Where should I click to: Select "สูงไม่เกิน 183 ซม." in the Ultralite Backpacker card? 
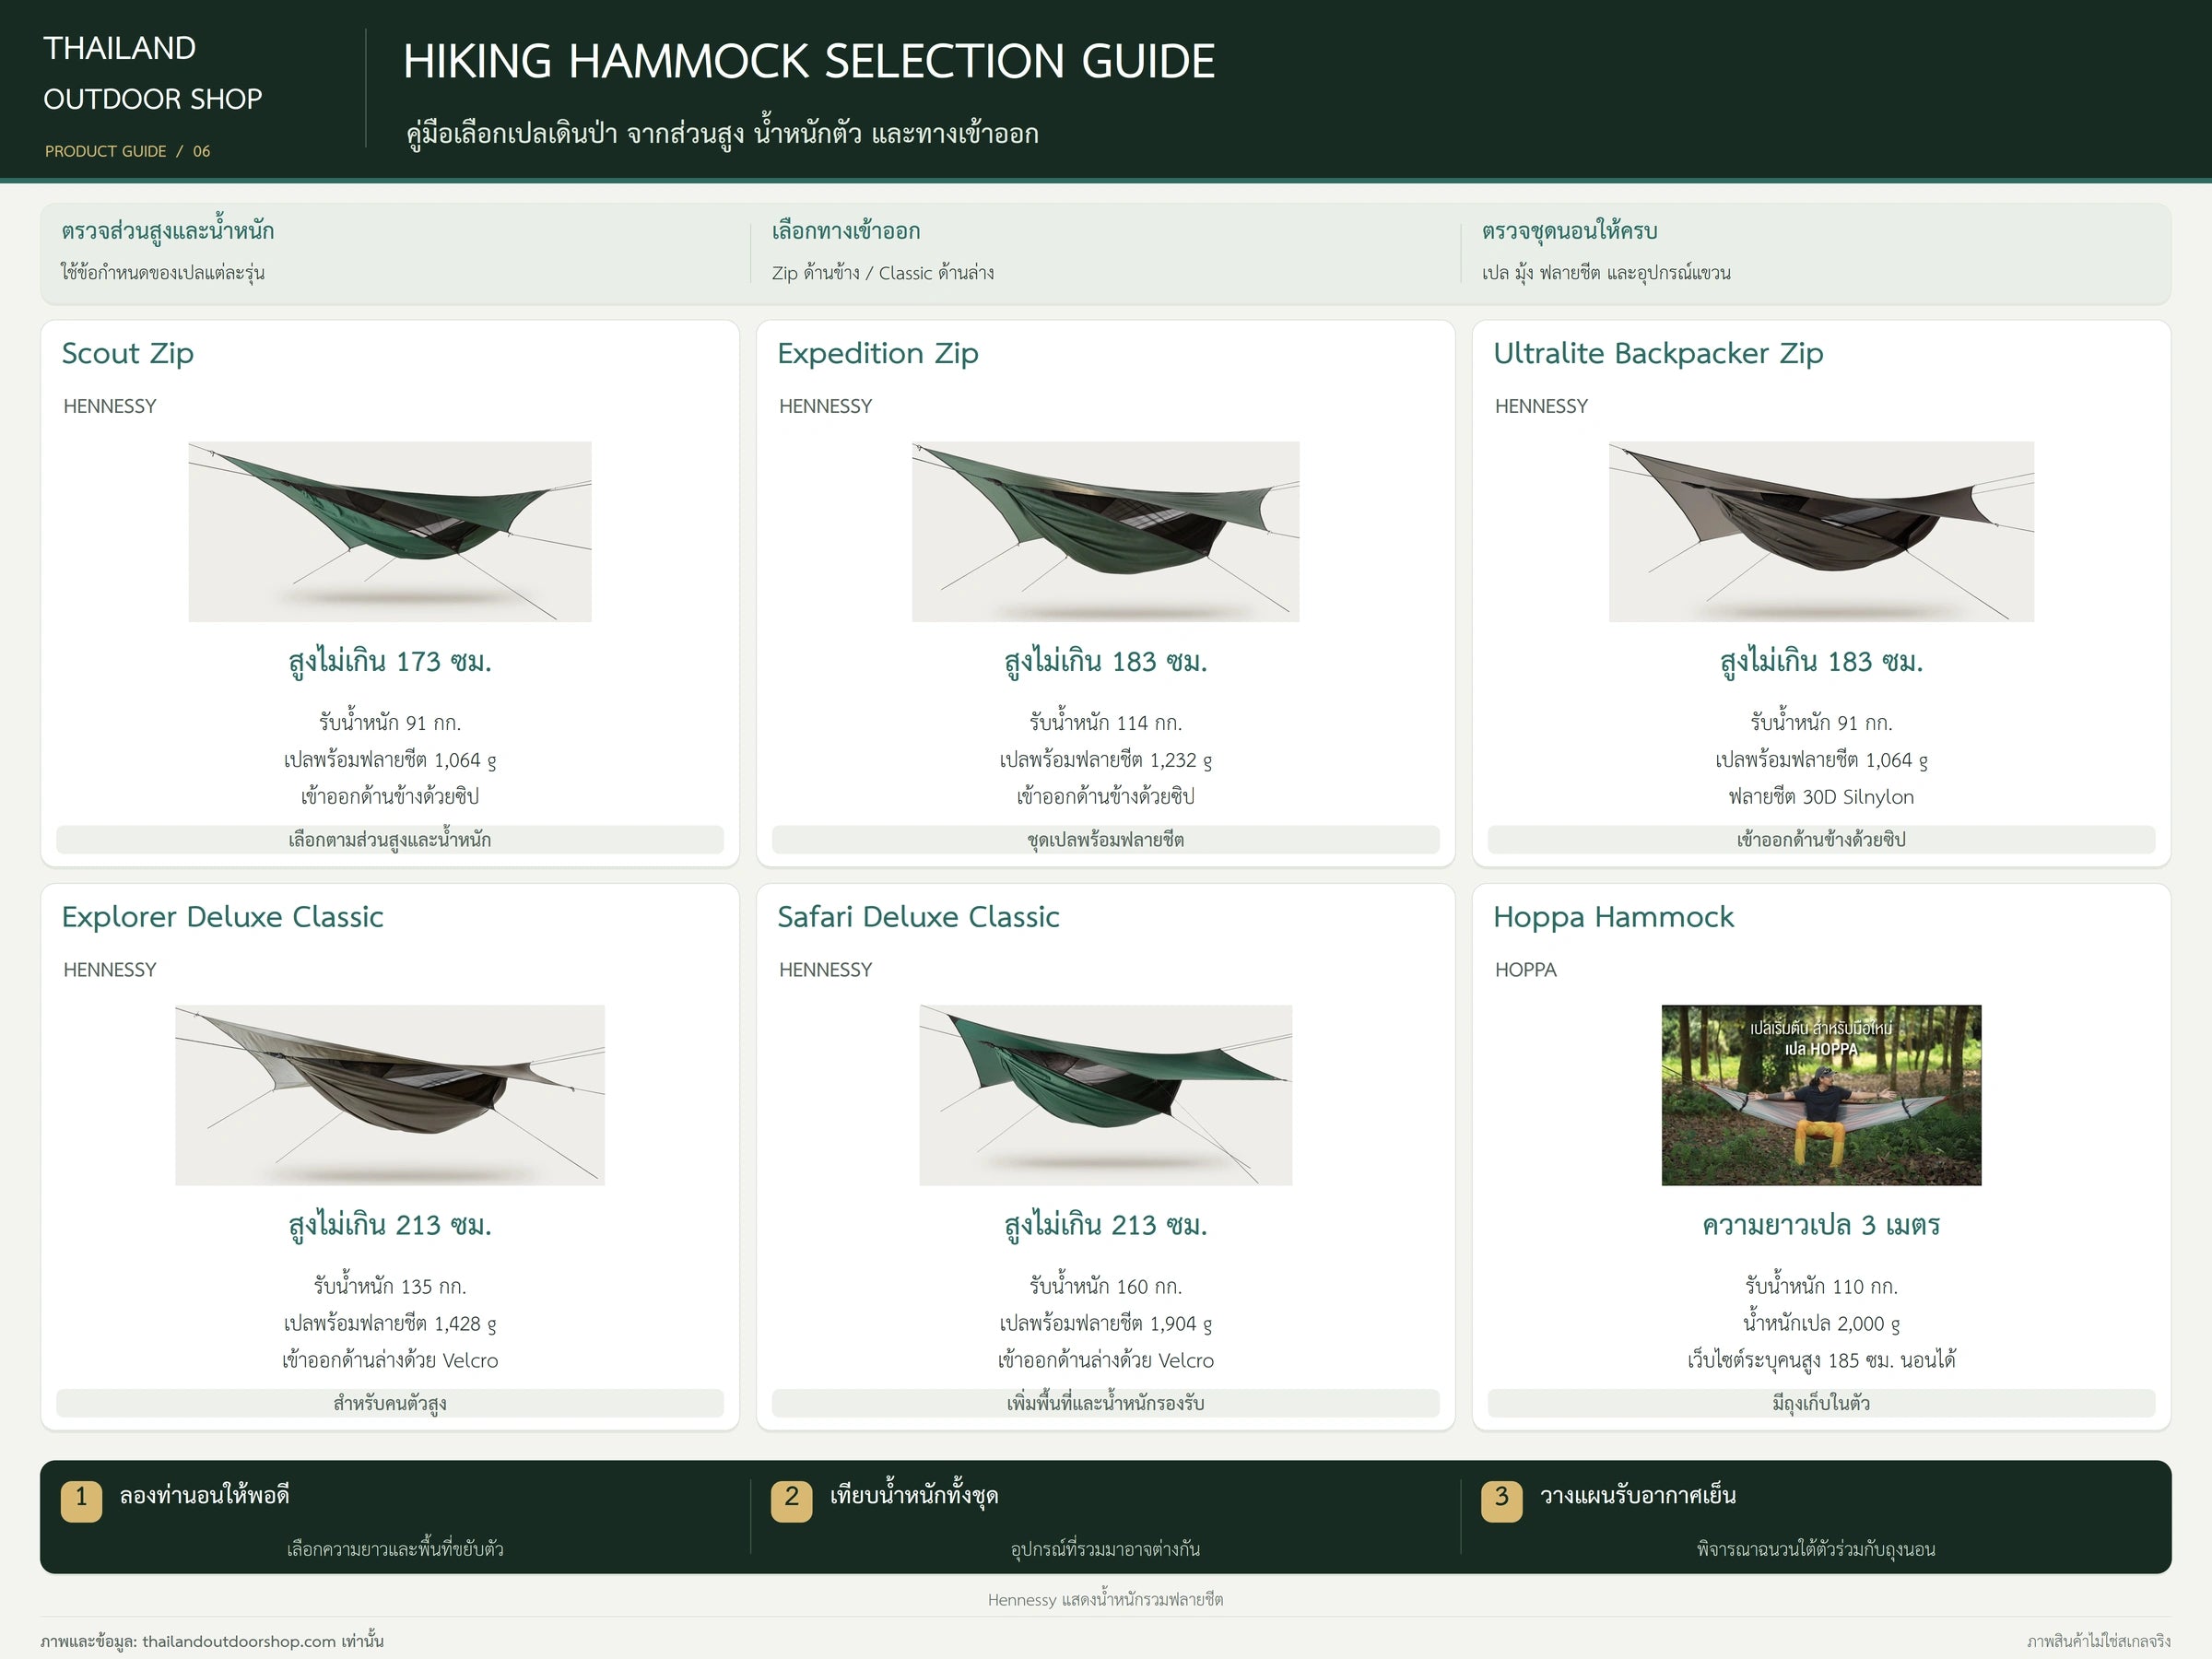[x=1822, y=662]
